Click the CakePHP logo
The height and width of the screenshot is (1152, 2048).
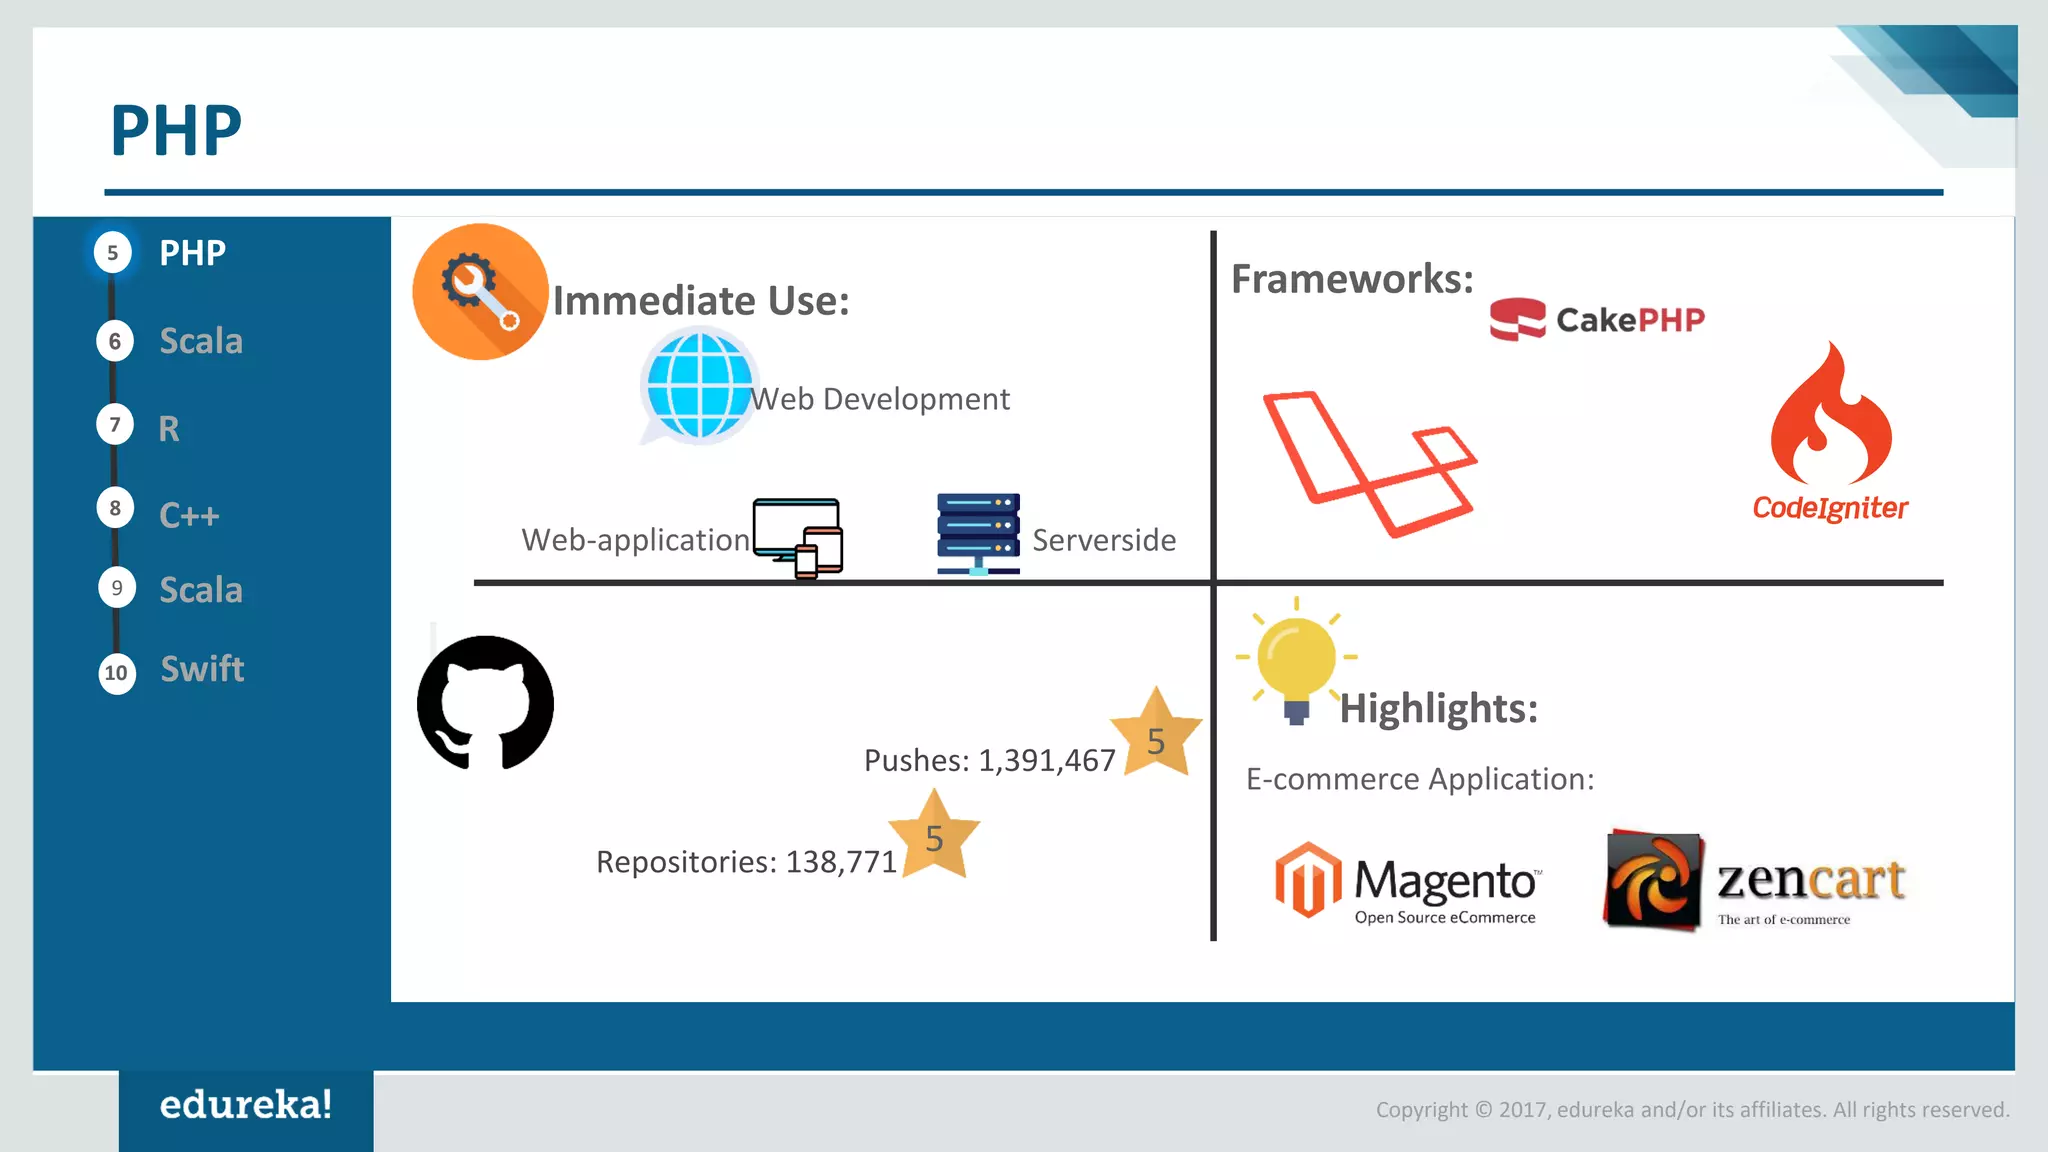tap(1597, 320)
